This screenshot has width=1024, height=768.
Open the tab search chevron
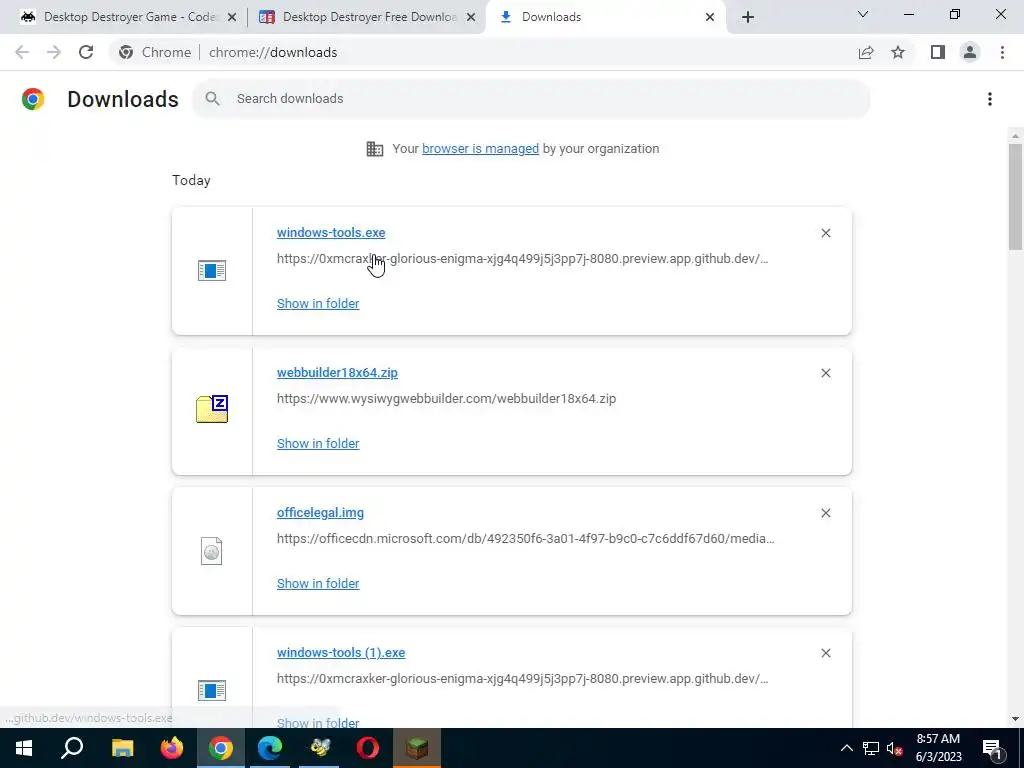863,14
